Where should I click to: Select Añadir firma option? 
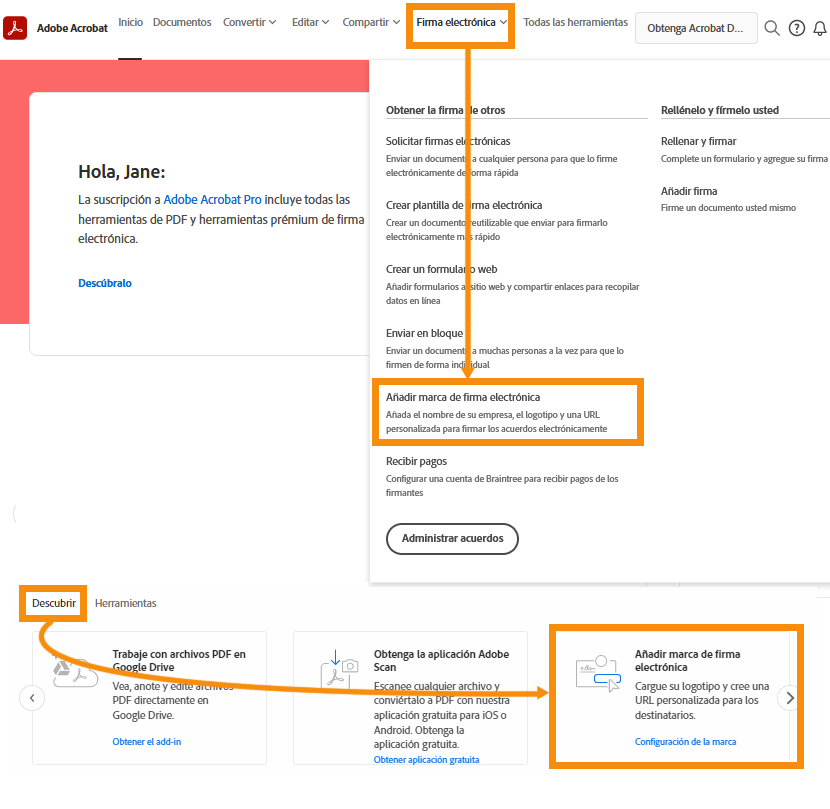[x=689, y=191]
